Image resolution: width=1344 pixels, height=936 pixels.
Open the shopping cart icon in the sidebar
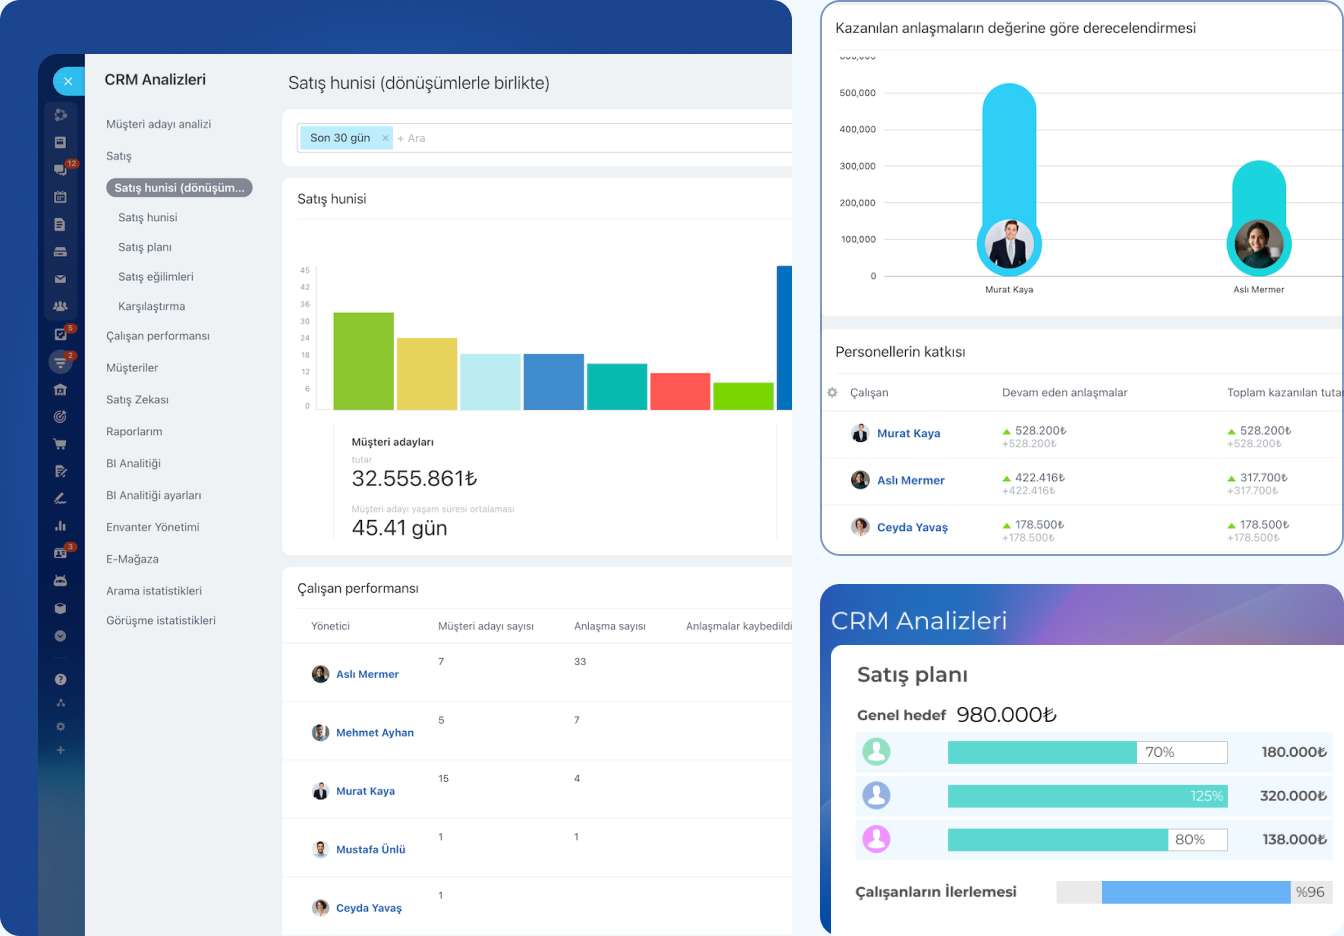(x=60, y=443)
